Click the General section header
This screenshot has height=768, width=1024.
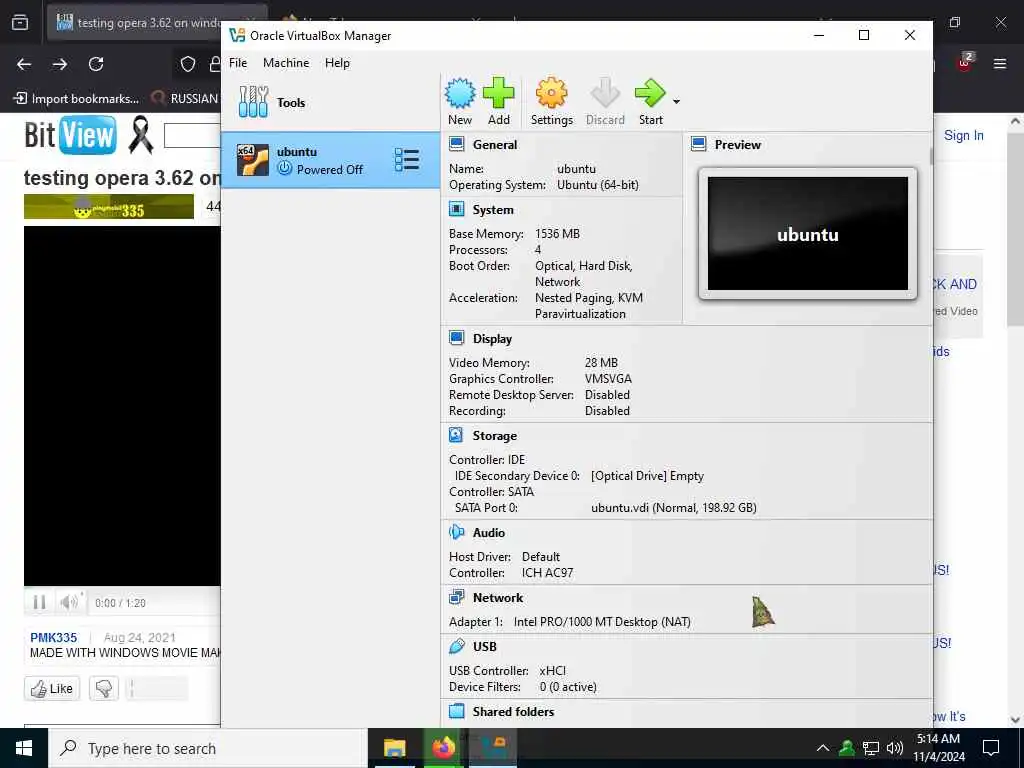click(494, 145)
